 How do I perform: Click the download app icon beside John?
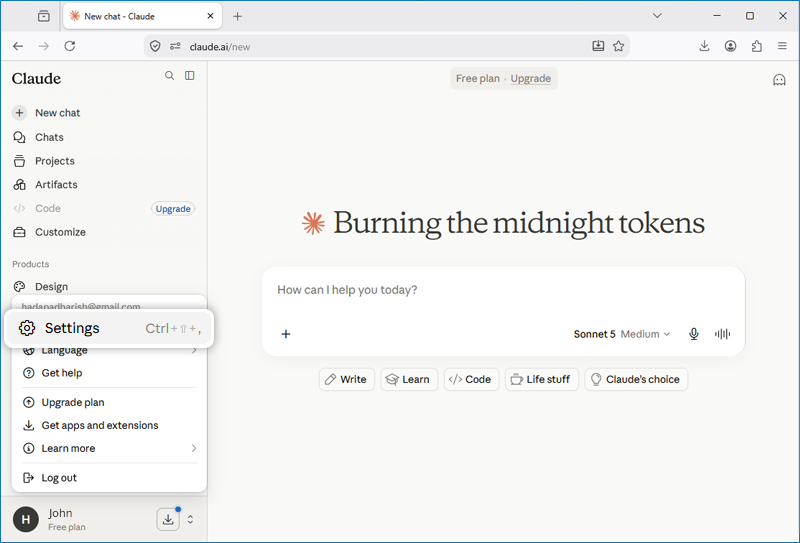[x=168, y=520]
